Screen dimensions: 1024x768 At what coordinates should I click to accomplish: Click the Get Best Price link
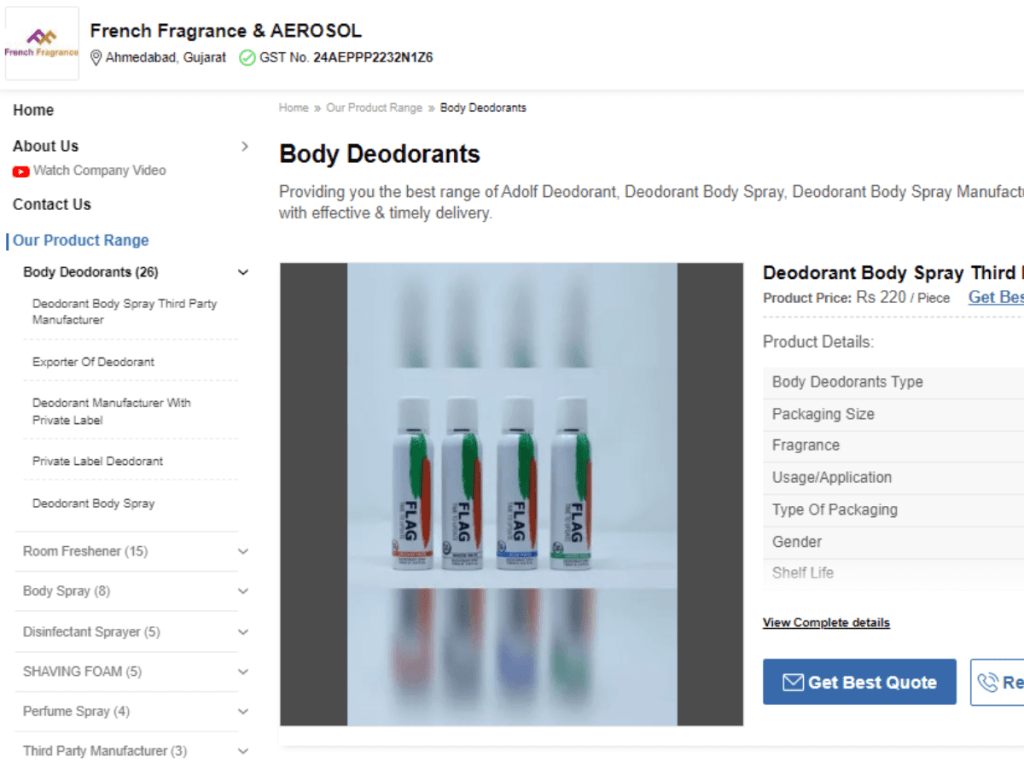(996, 298)
